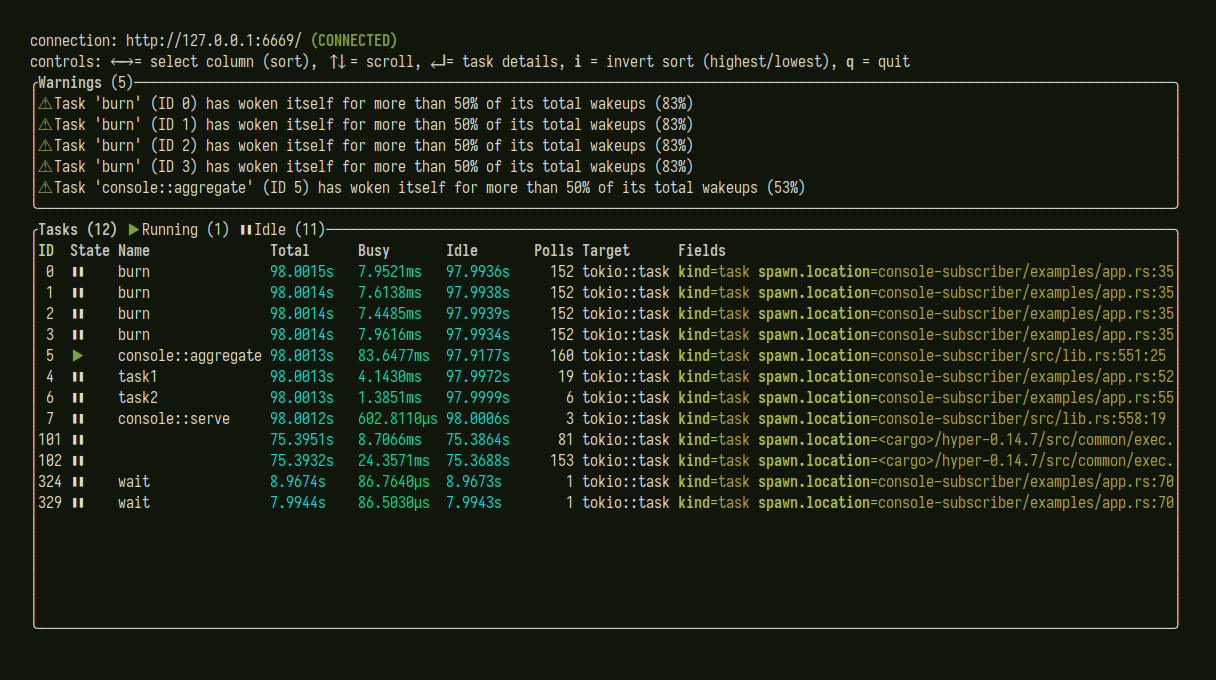Viewport: 1216px width, 680px height.
Task: Click the idle pause icon in task1 row
Action: click(78, 377)
